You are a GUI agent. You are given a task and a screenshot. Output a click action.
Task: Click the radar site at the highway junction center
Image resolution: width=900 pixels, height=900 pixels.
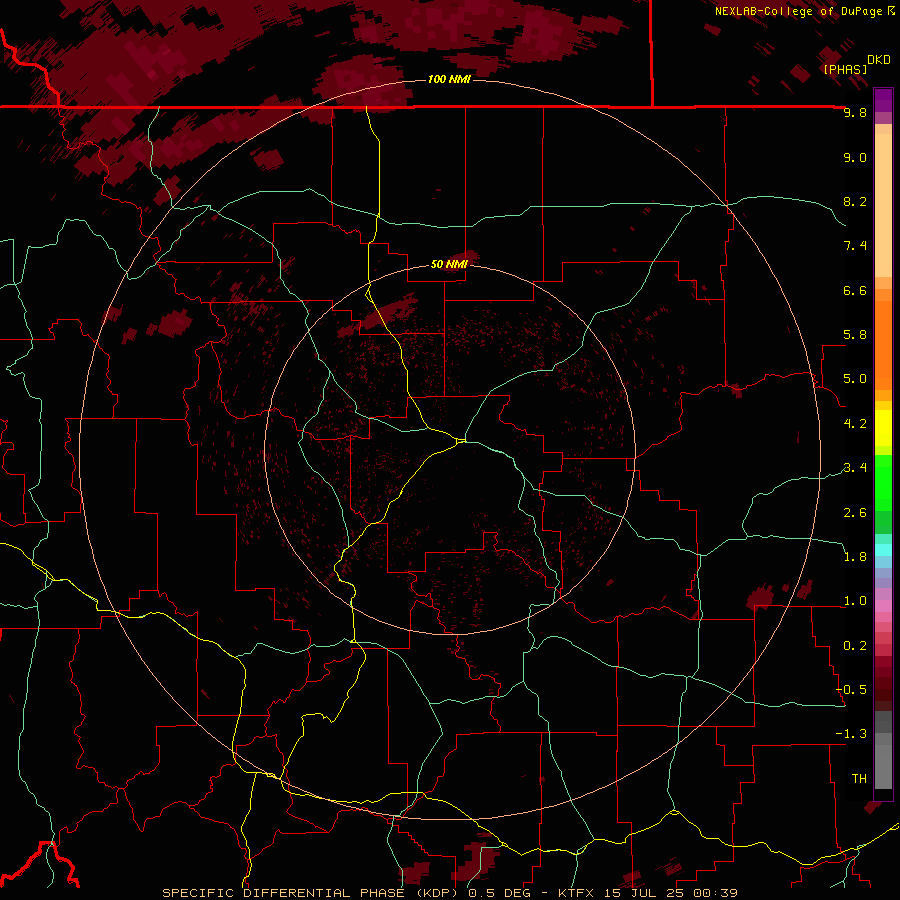coord(461,440)
